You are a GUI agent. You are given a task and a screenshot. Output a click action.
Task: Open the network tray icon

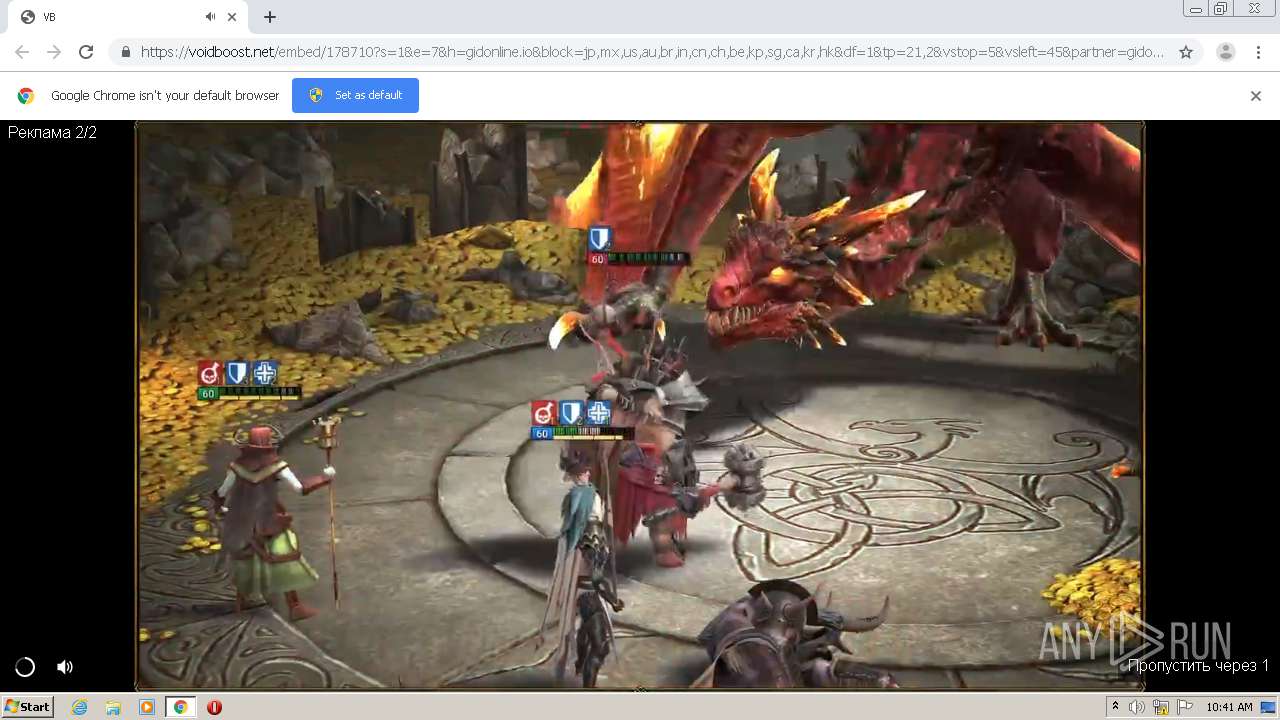coord(1161,707)
